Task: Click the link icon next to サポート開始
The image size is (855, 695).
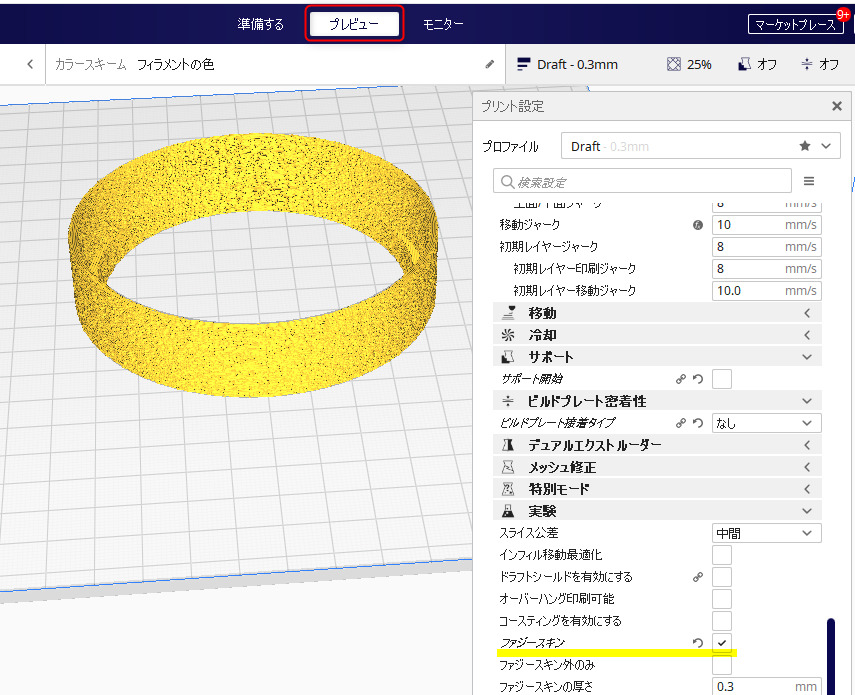Action: coord(681,379)
